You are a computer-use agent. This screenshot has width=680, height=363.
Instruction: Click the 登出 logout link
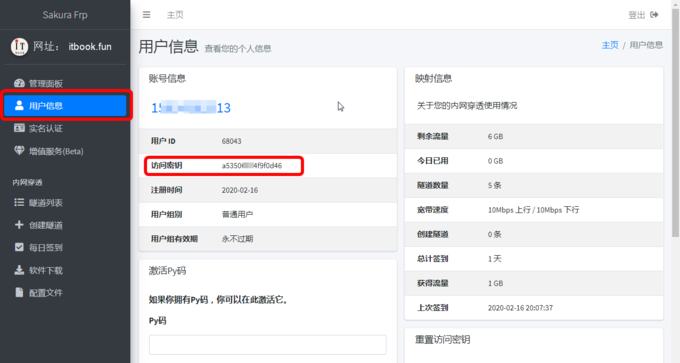tap(637, 15)
